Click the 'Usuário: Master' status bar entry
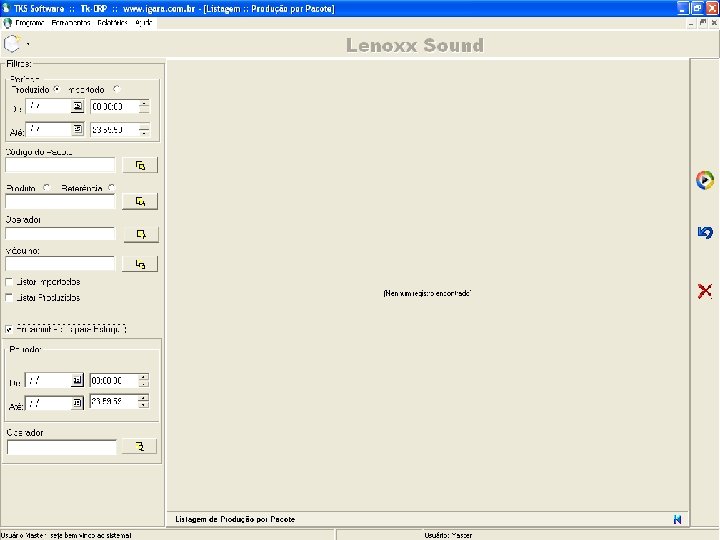Viewport: 720px width, 540px height. 448,535
